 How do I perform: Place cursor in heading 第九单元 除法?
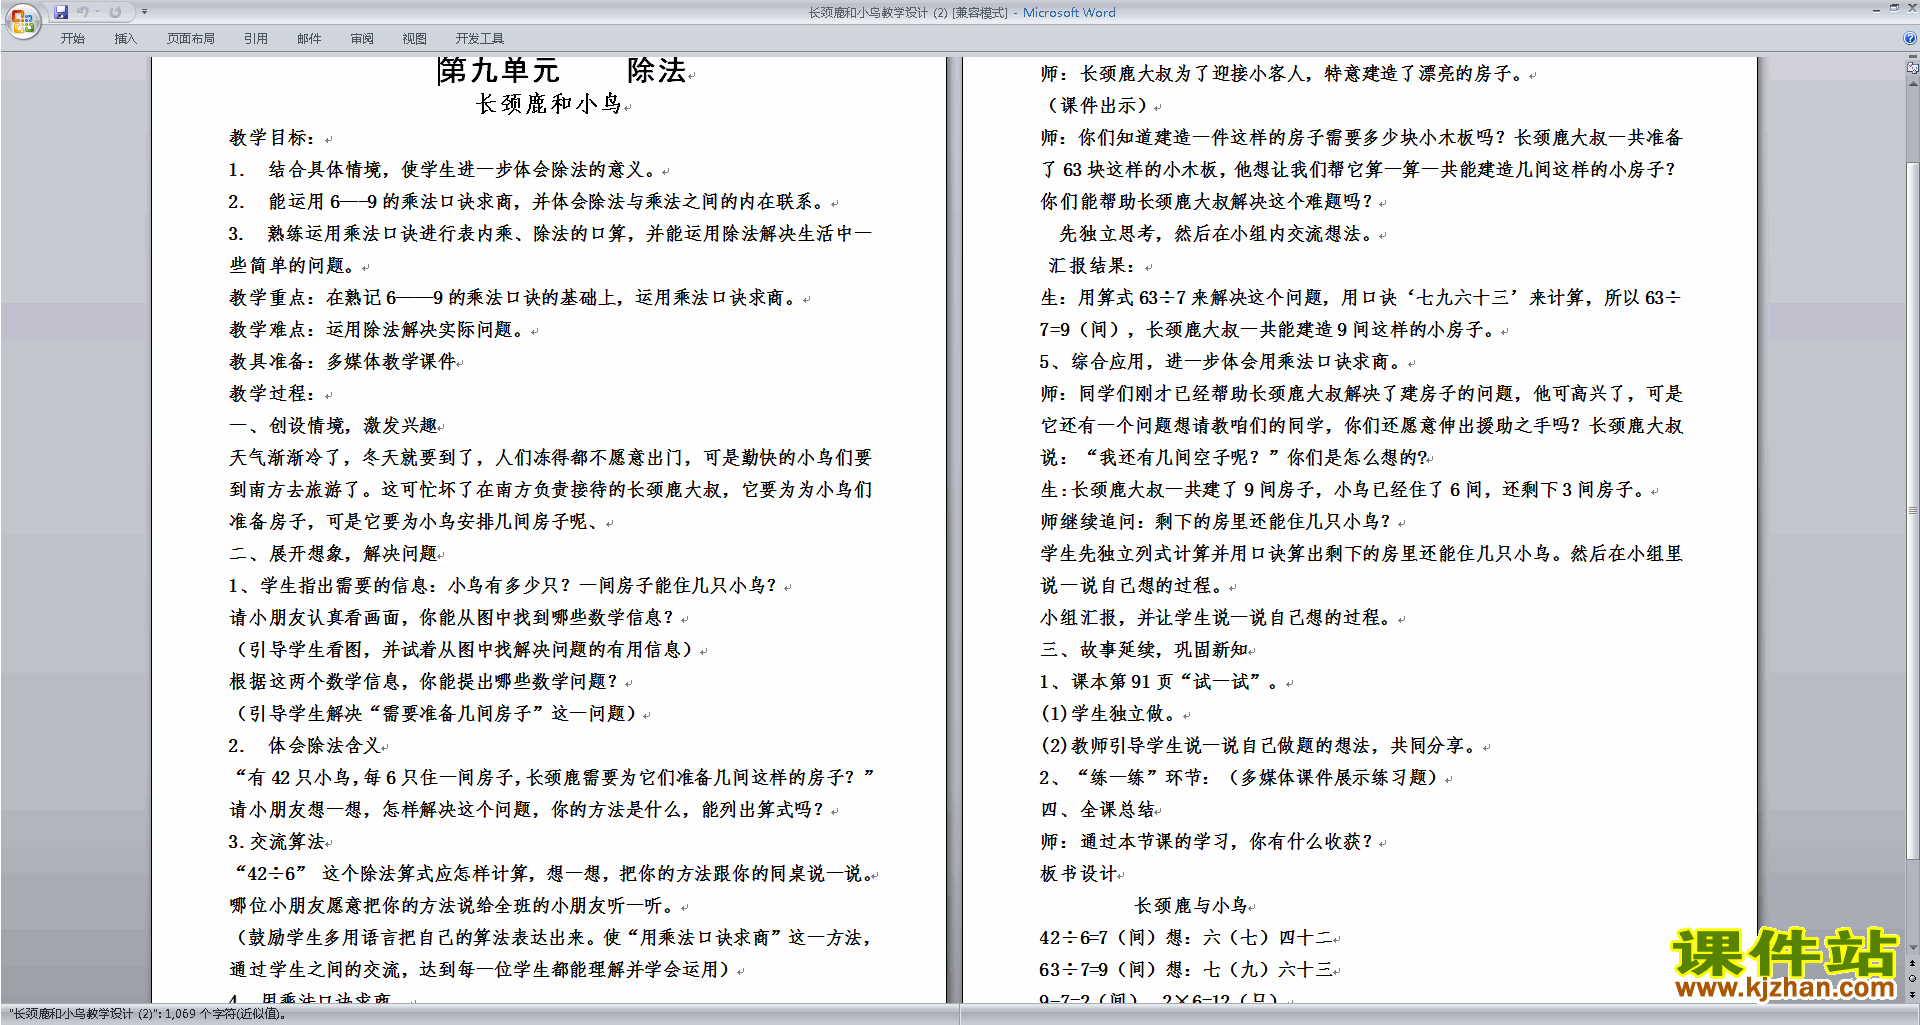point(562,71)
